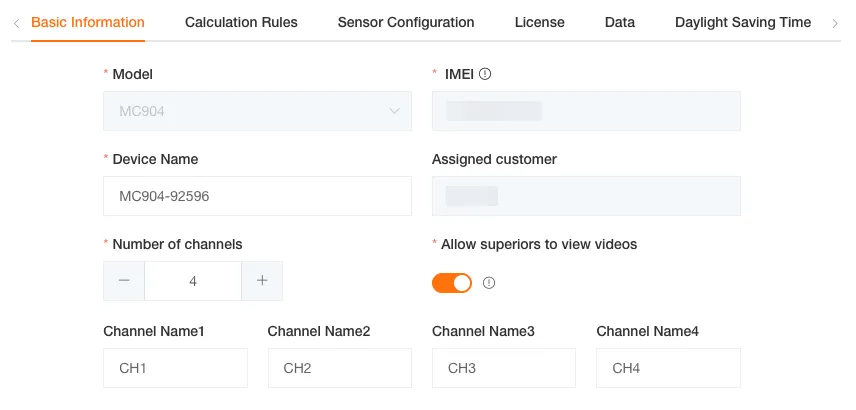This screenshot has height=410, width=856.
Task: Open the Model dropdown
Action: point(257,111)
